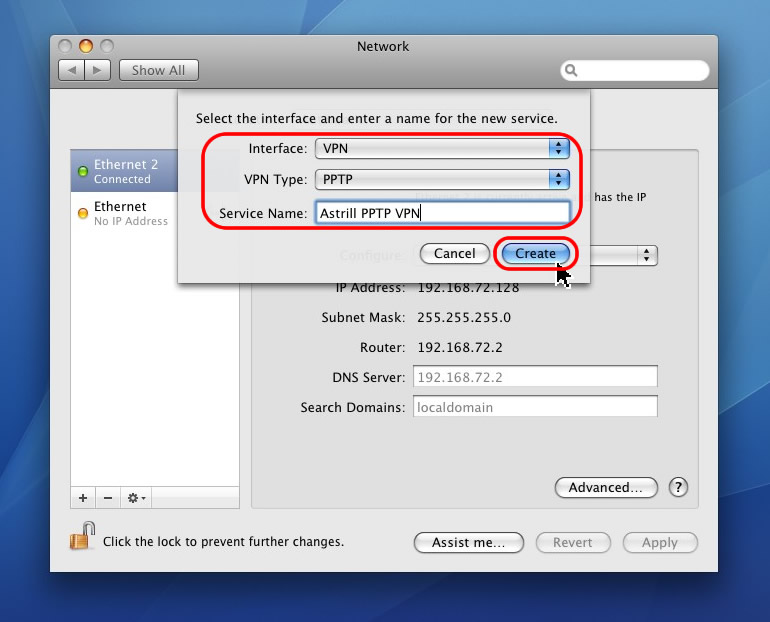Click the Router value 192.168.72.2

460,348
